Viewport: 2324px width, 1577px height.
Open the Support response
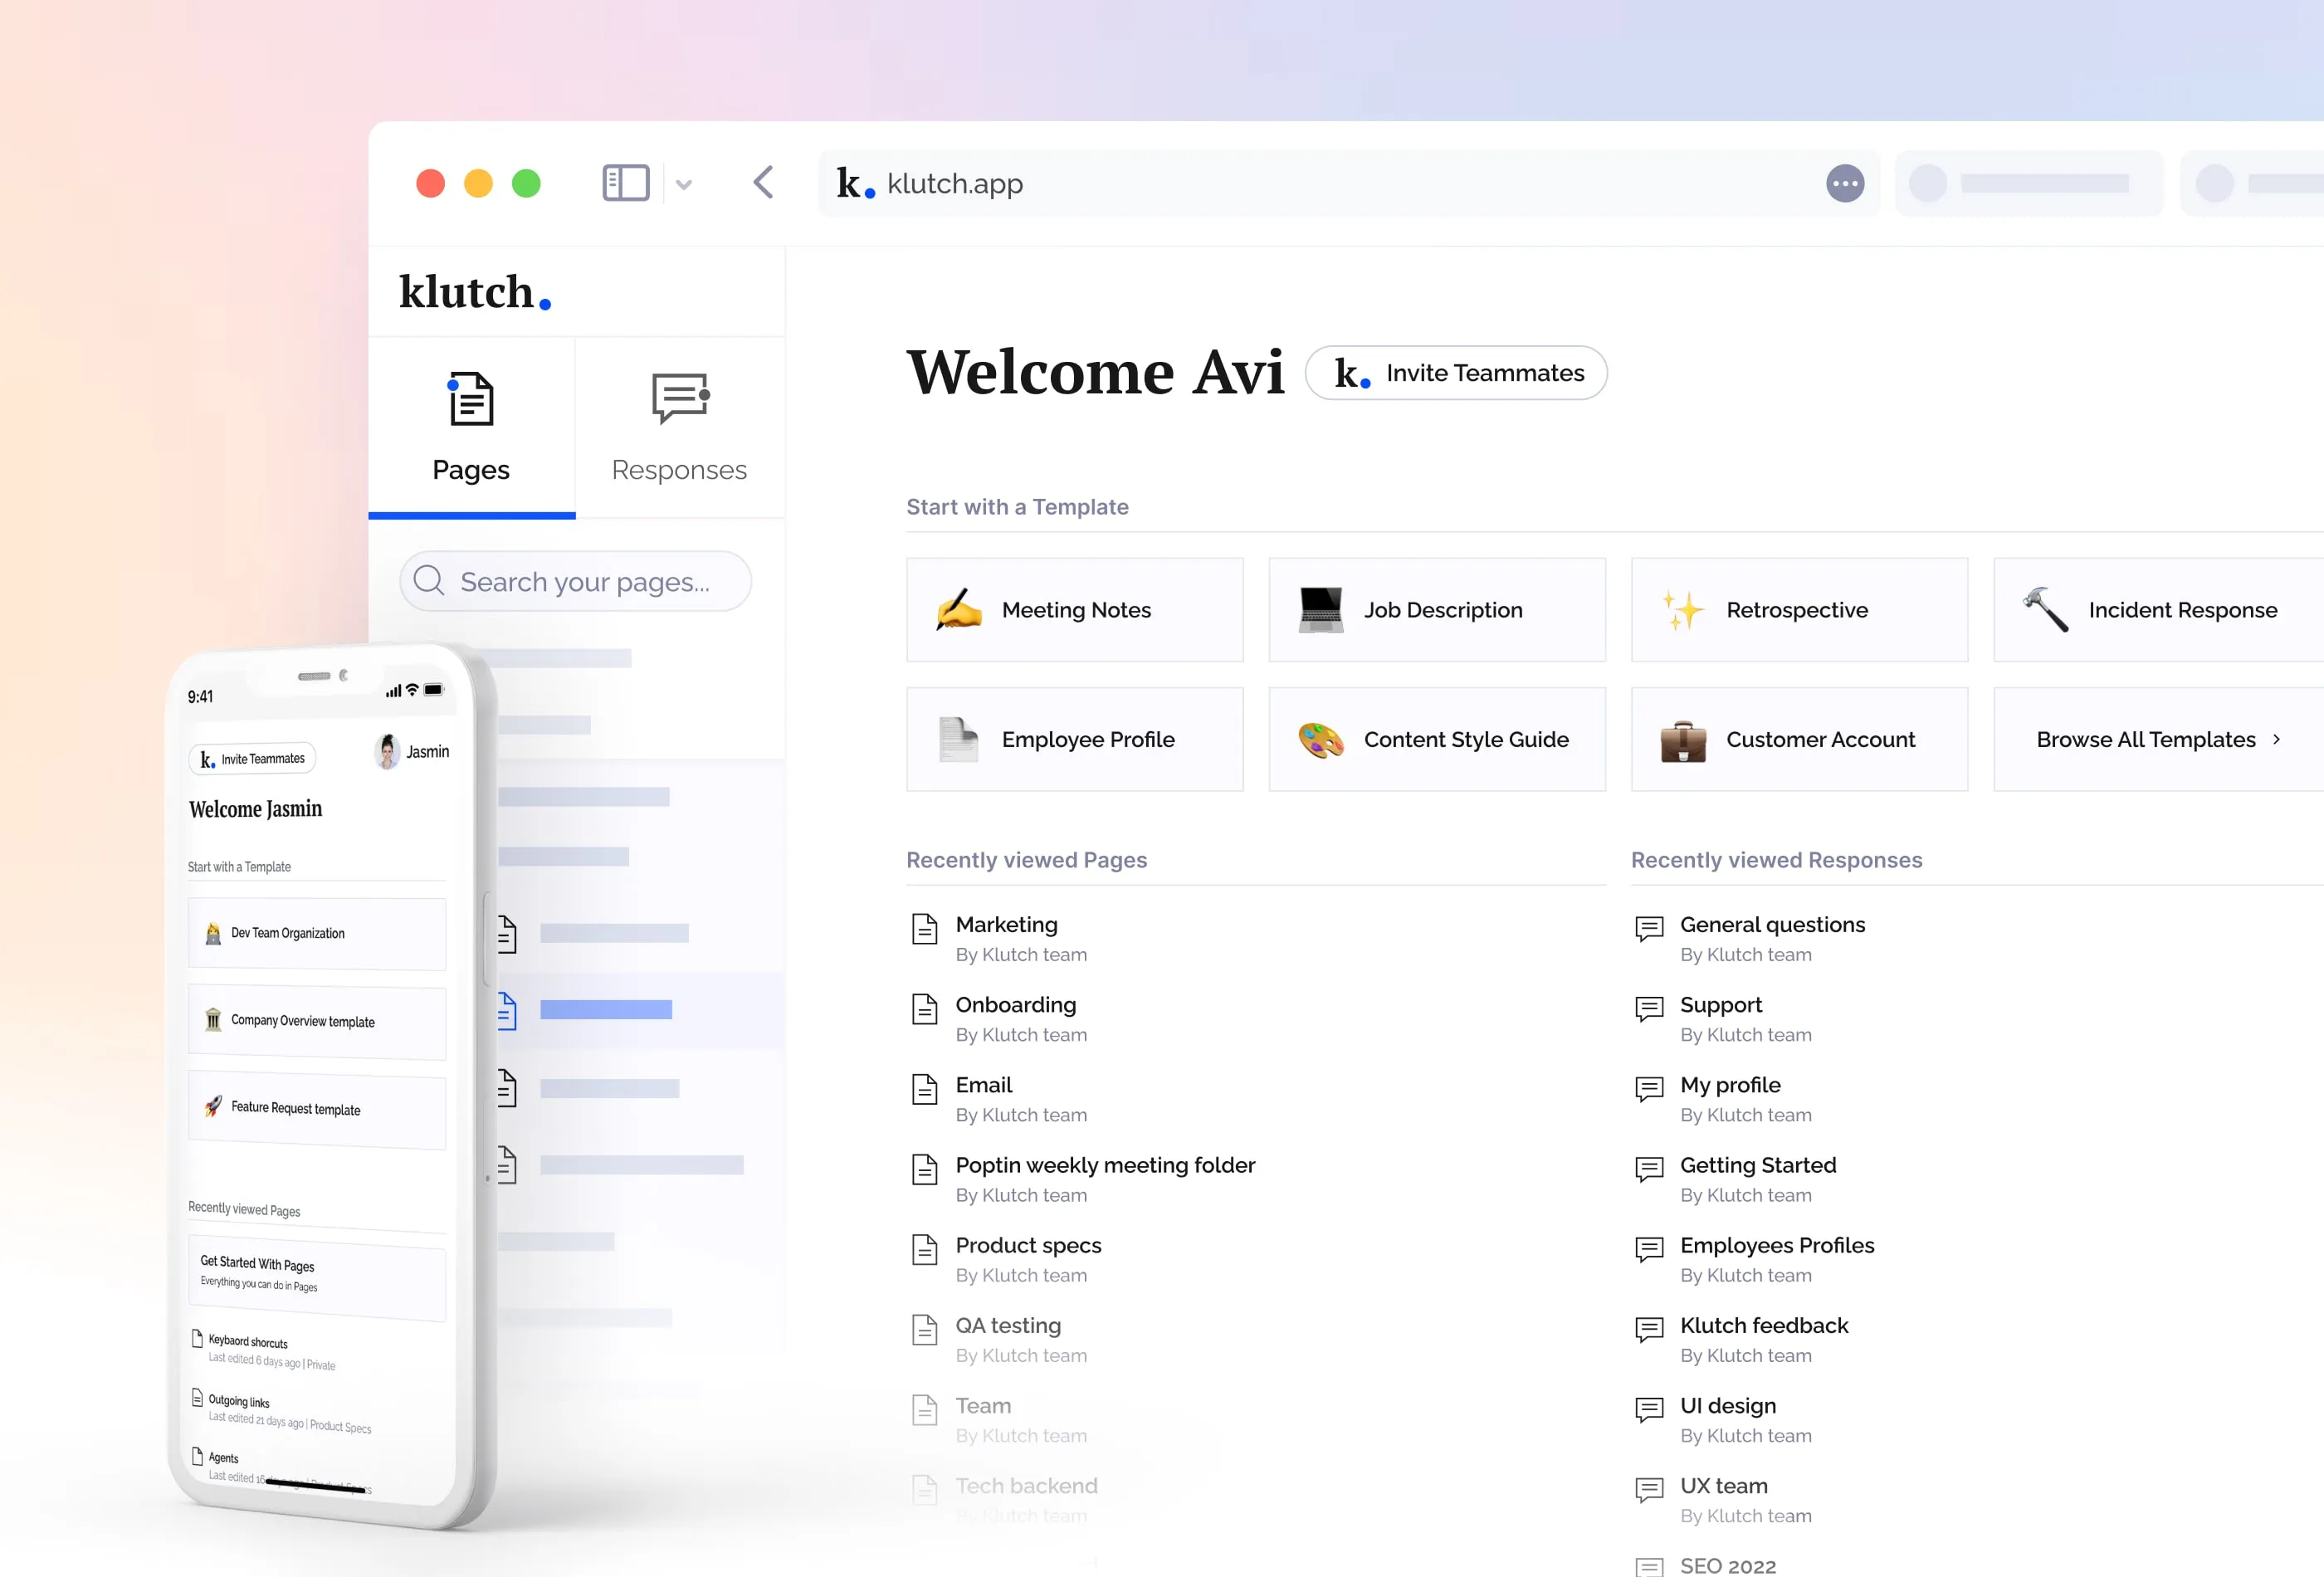(x=1721, y=1005)
